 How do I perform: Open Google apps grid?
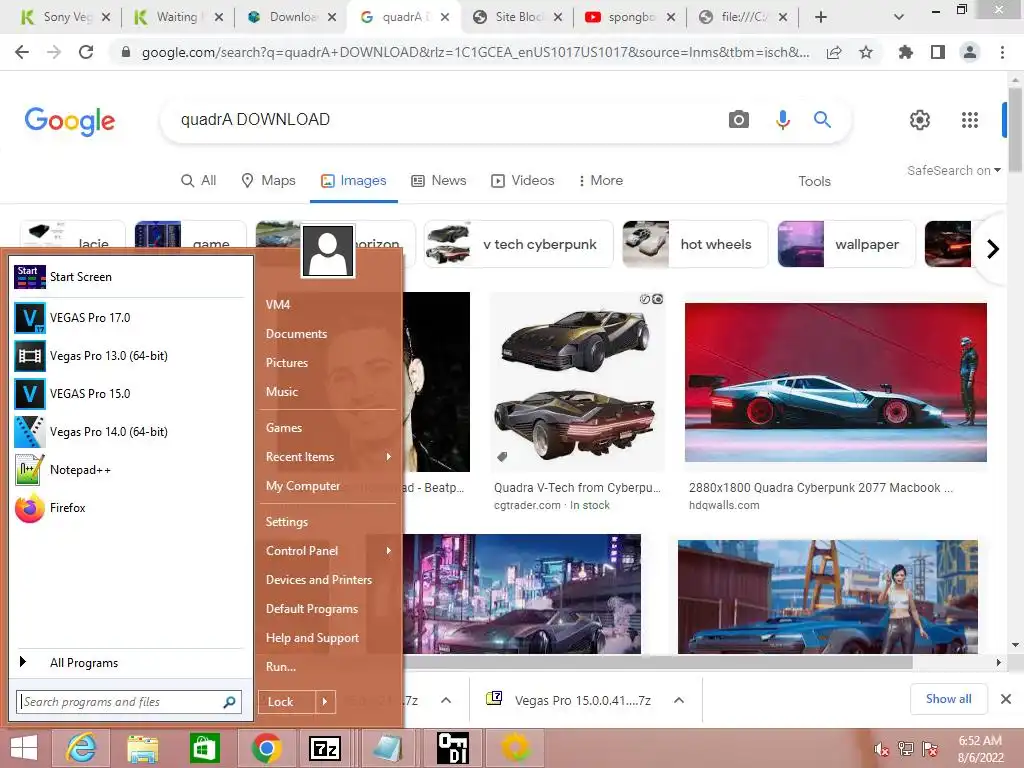point(970,120)
